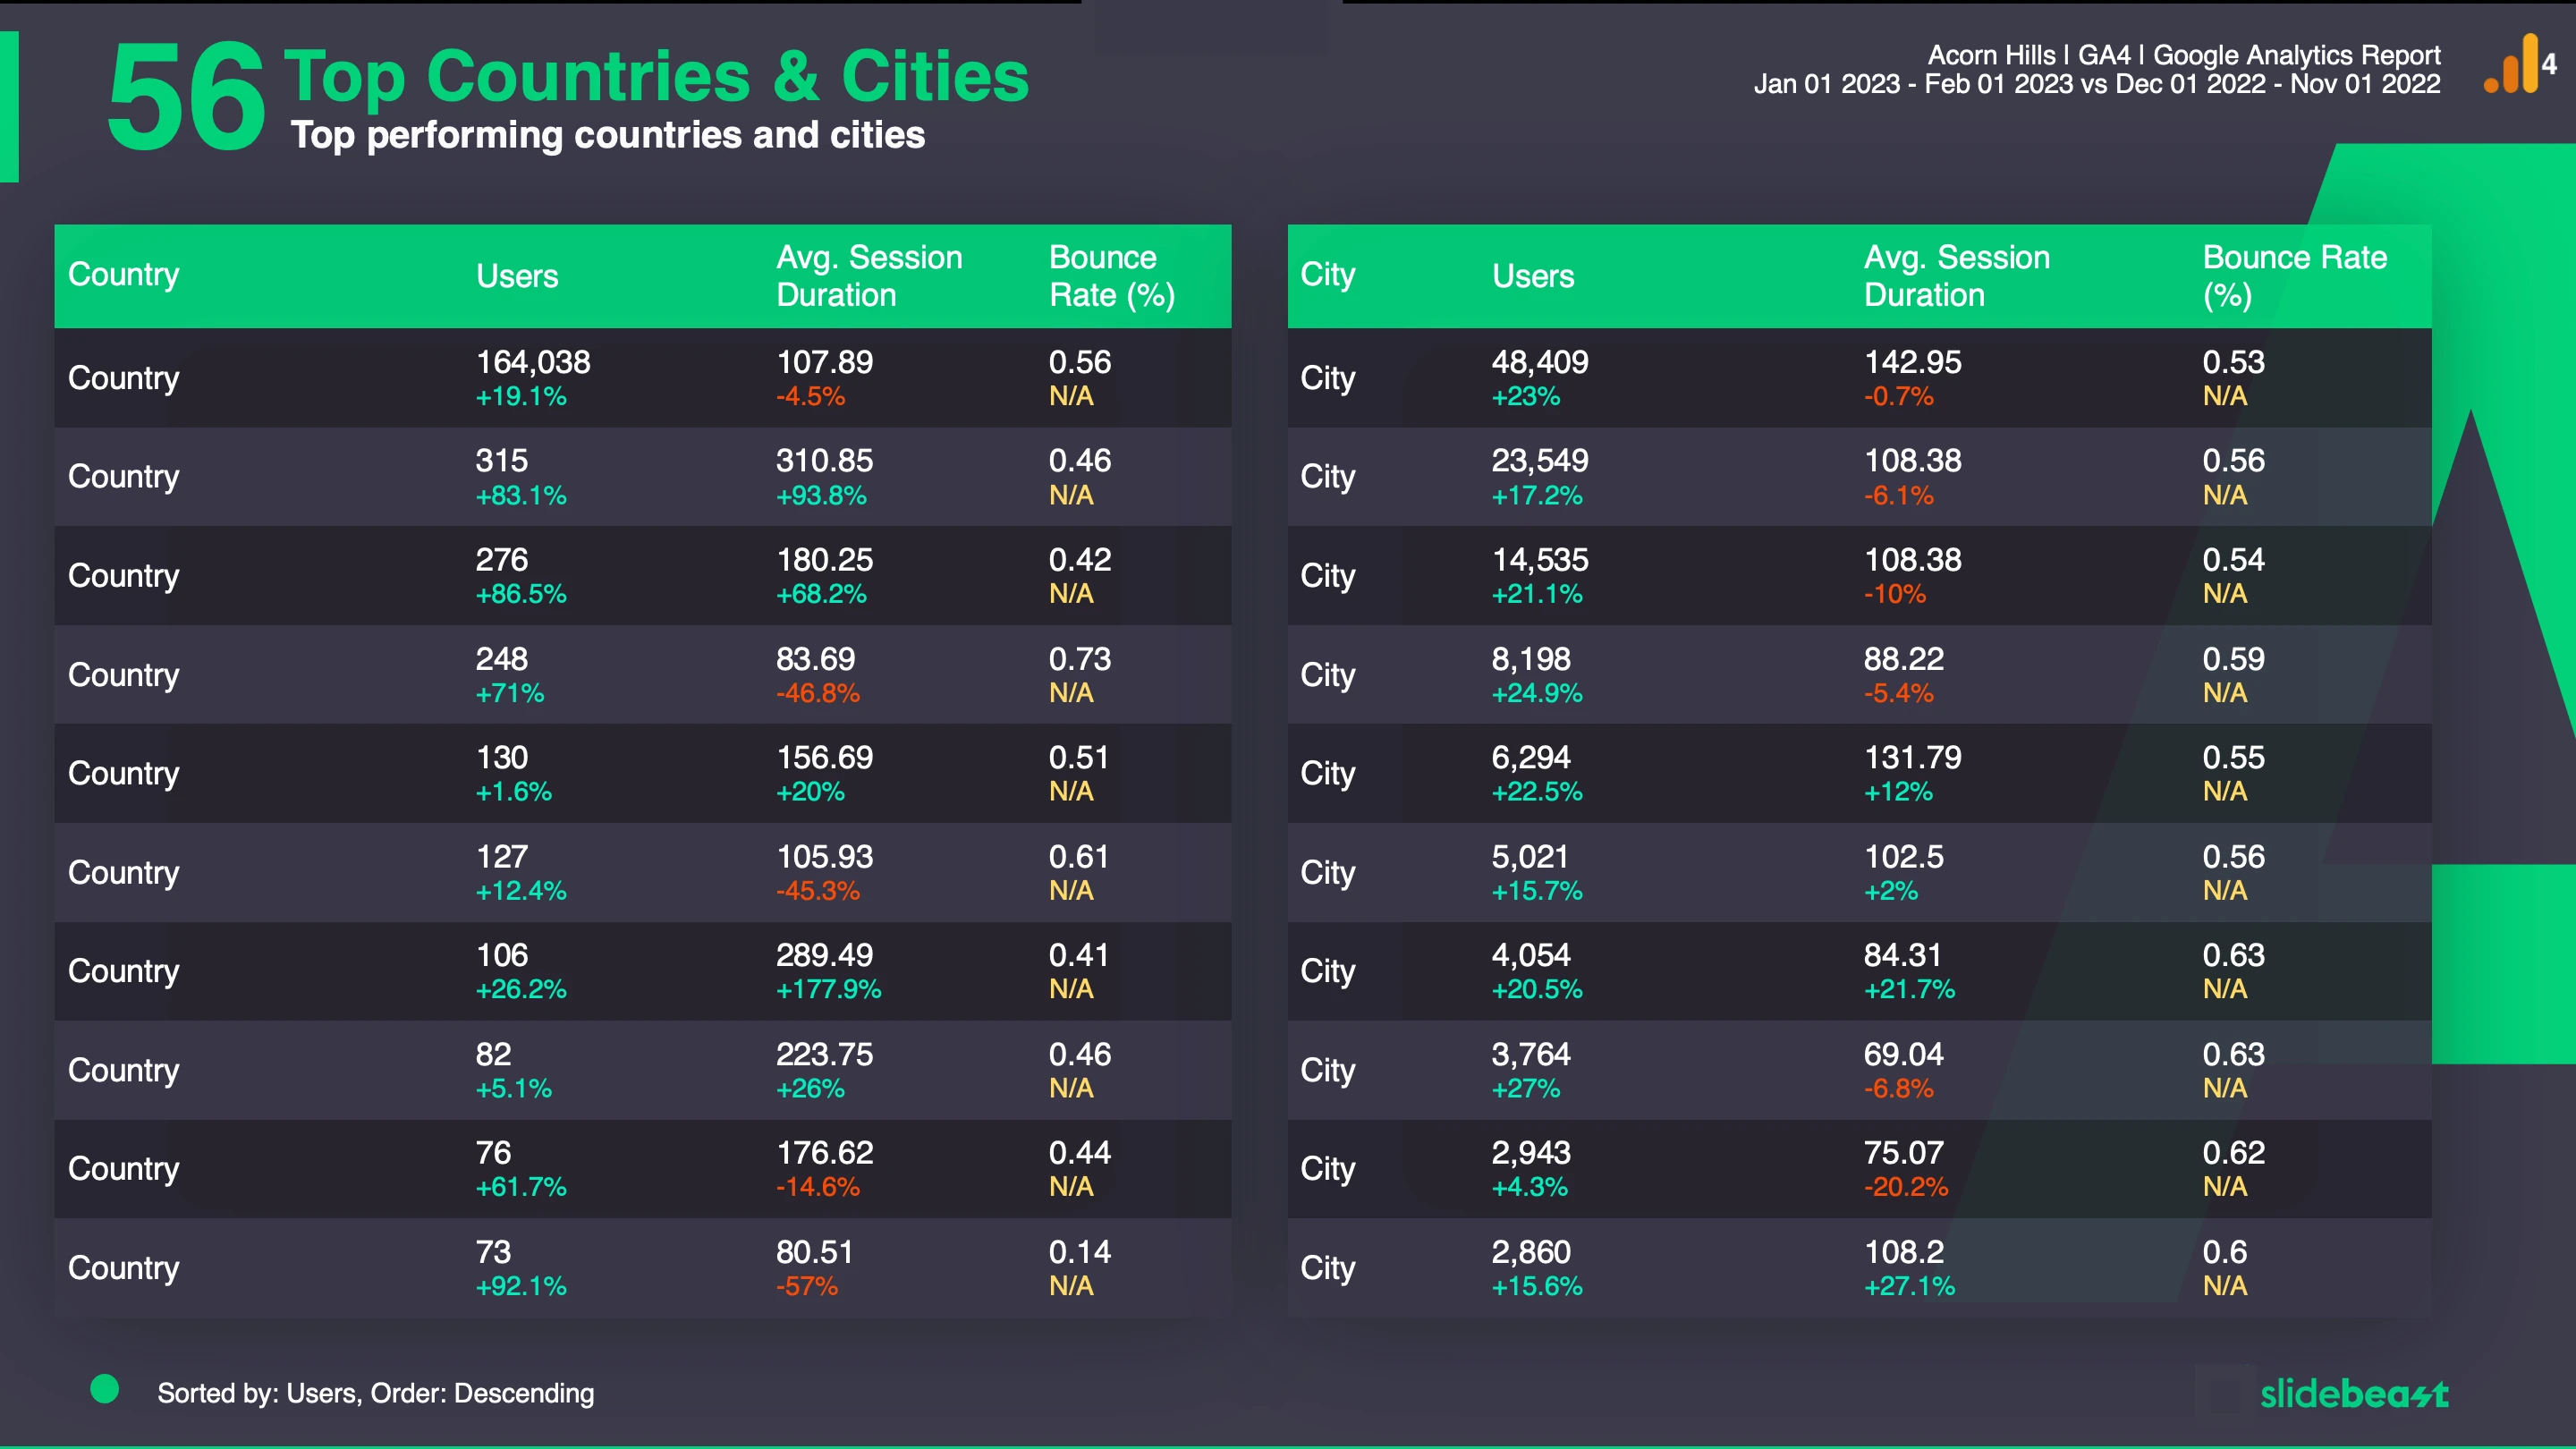
Task: Select the slide number 56
Action: click(187, 98)
